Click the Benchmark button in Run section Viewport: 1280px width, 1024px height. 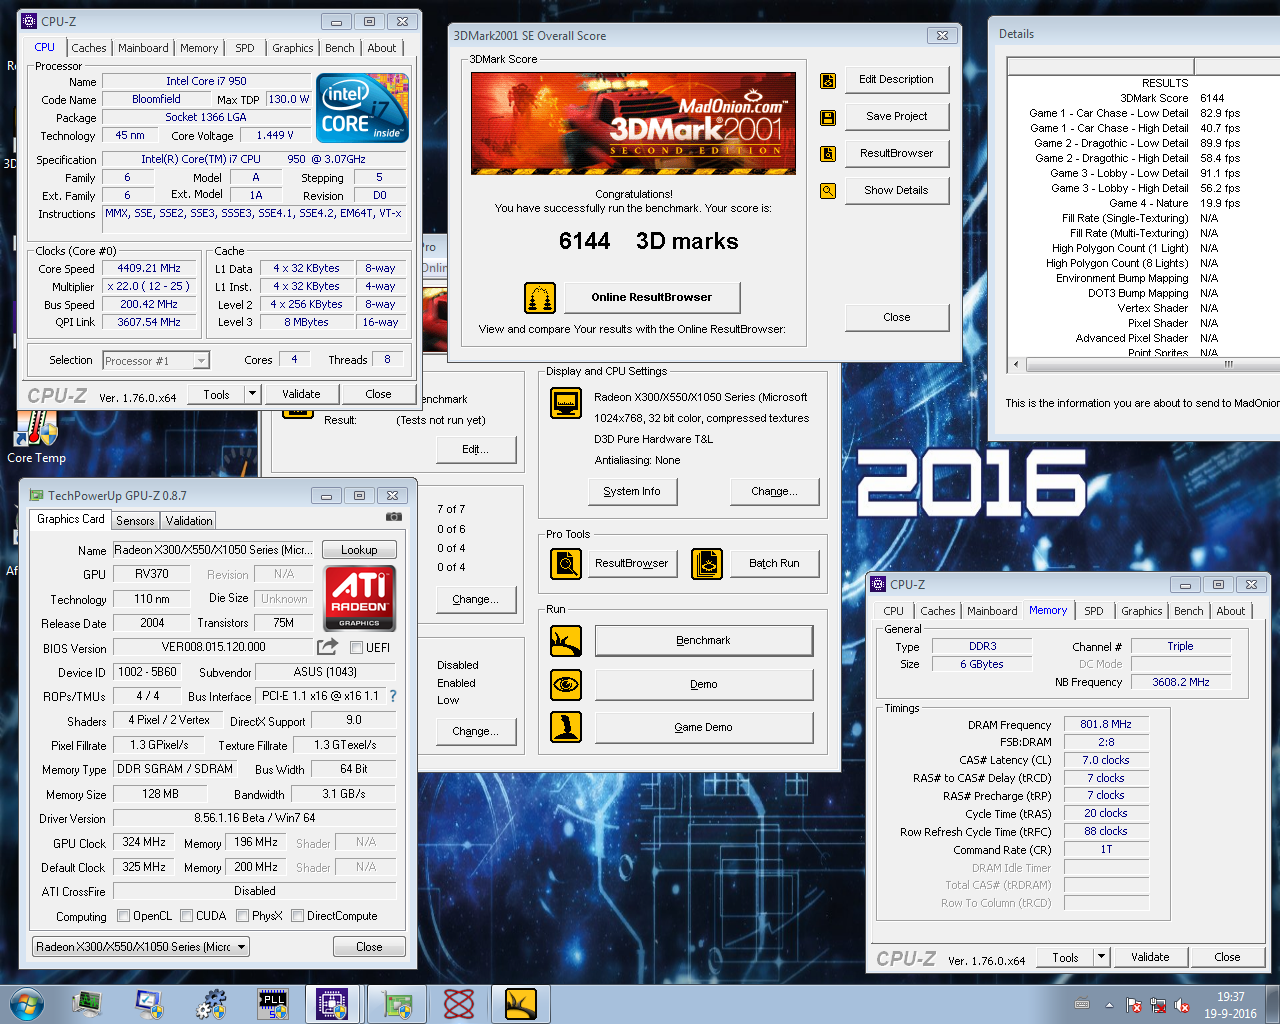click(x=703, y=640)
